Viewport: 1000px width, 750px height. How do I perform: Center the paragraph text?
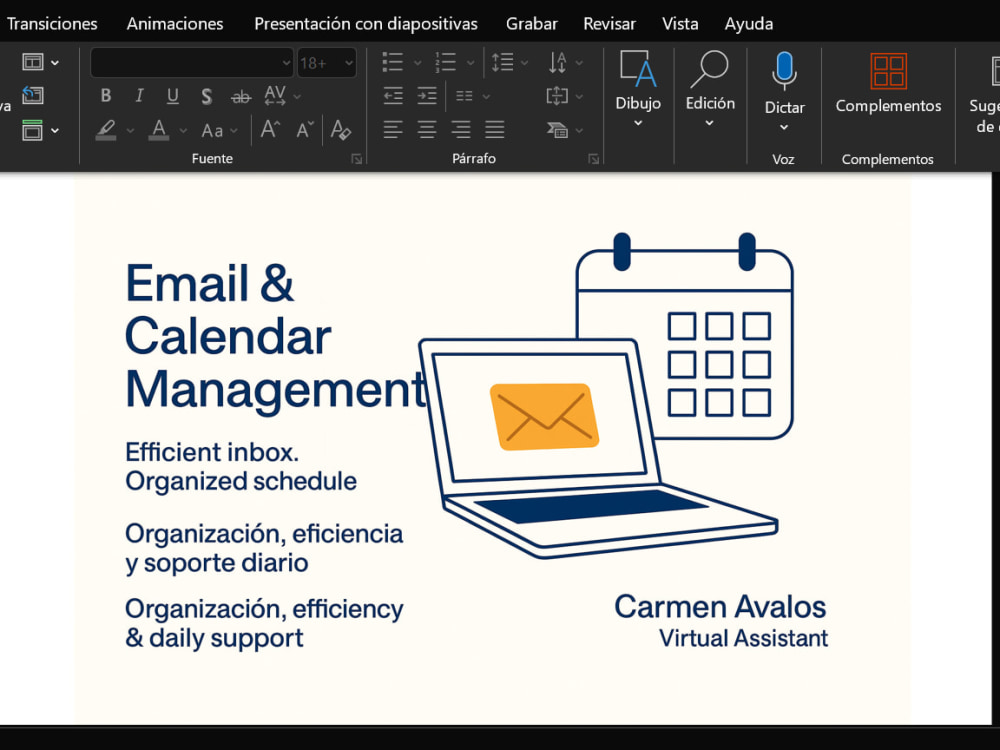[427, 130]
